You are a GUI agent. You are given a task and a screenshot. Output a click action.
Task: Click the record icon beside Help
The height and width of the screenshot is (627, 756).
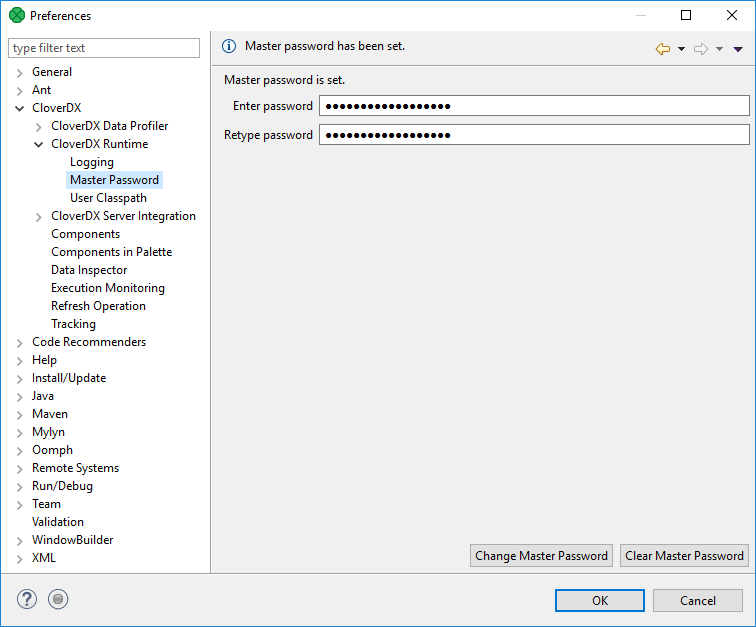coord(59,600)
